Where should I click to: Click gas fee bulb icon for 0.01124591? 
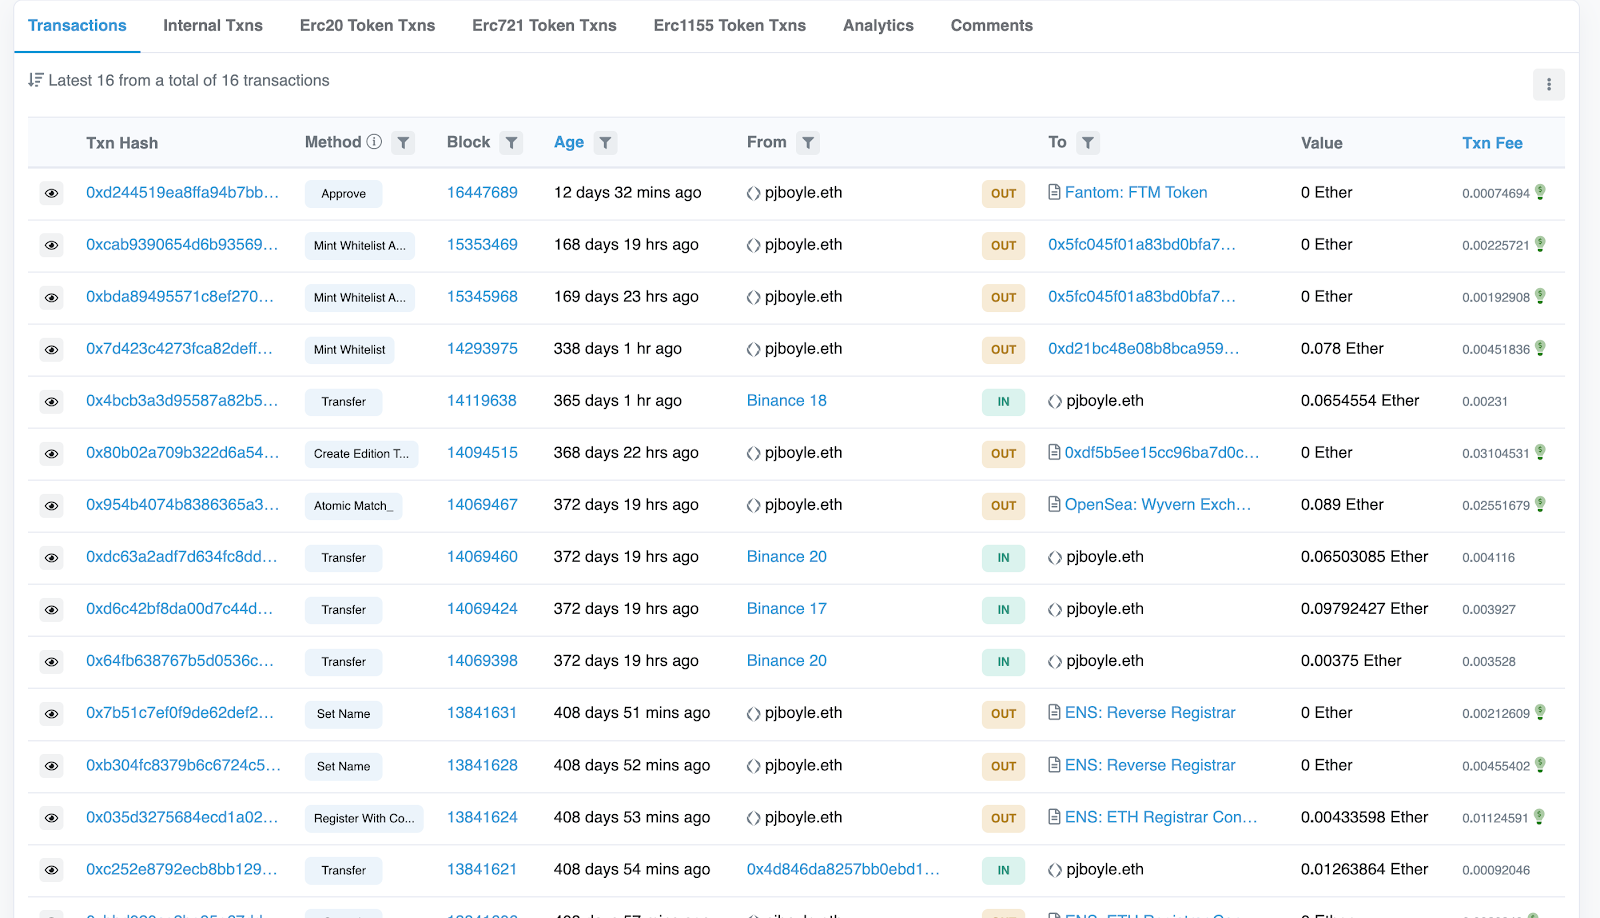1539,817
